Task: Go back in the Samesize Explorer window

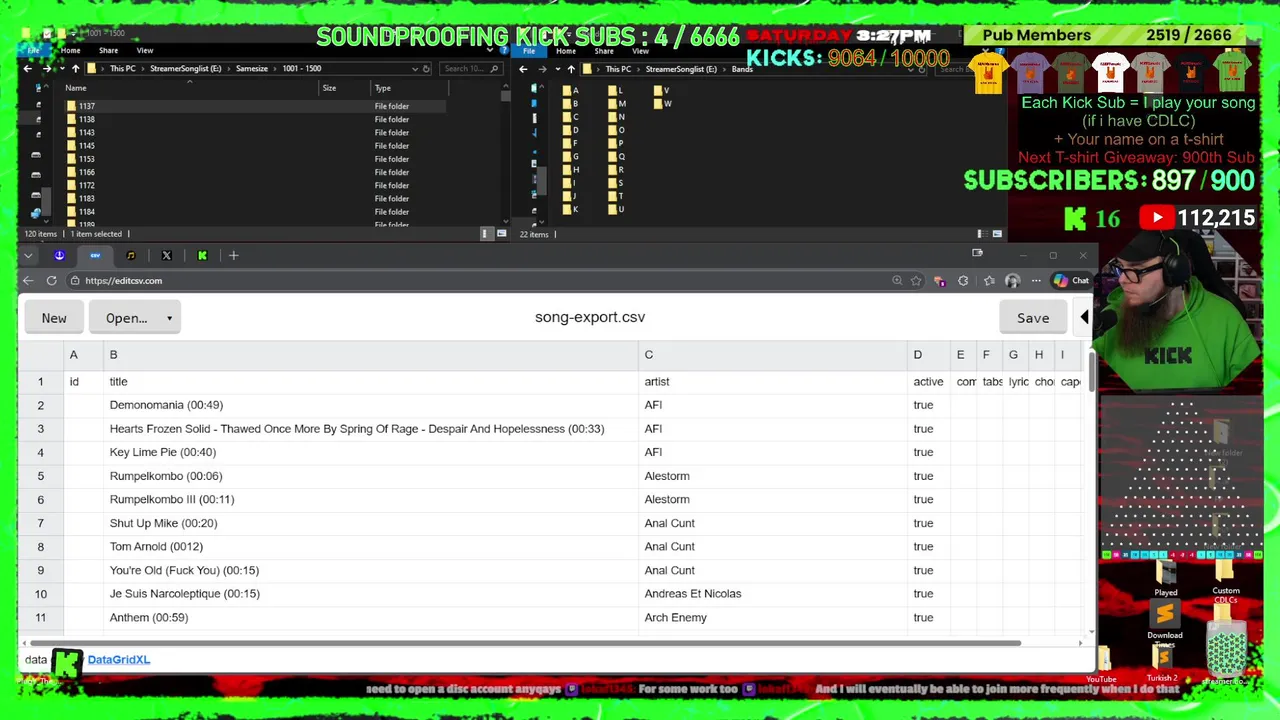Action: pos(28,69)
